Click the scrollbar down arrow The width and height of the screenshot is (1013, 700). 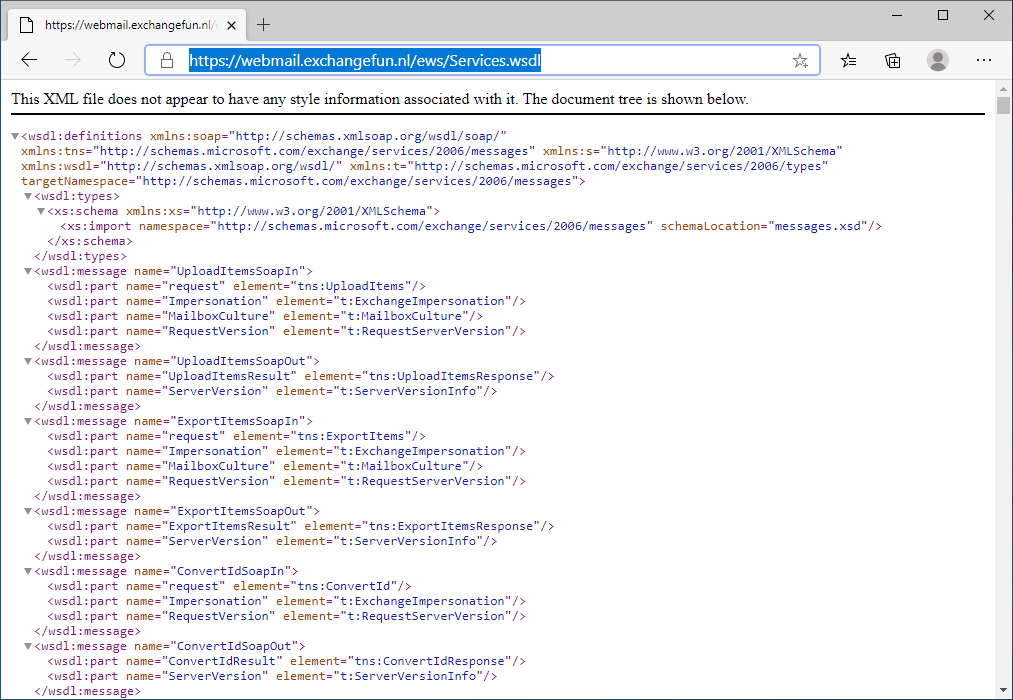(1003, 690)
